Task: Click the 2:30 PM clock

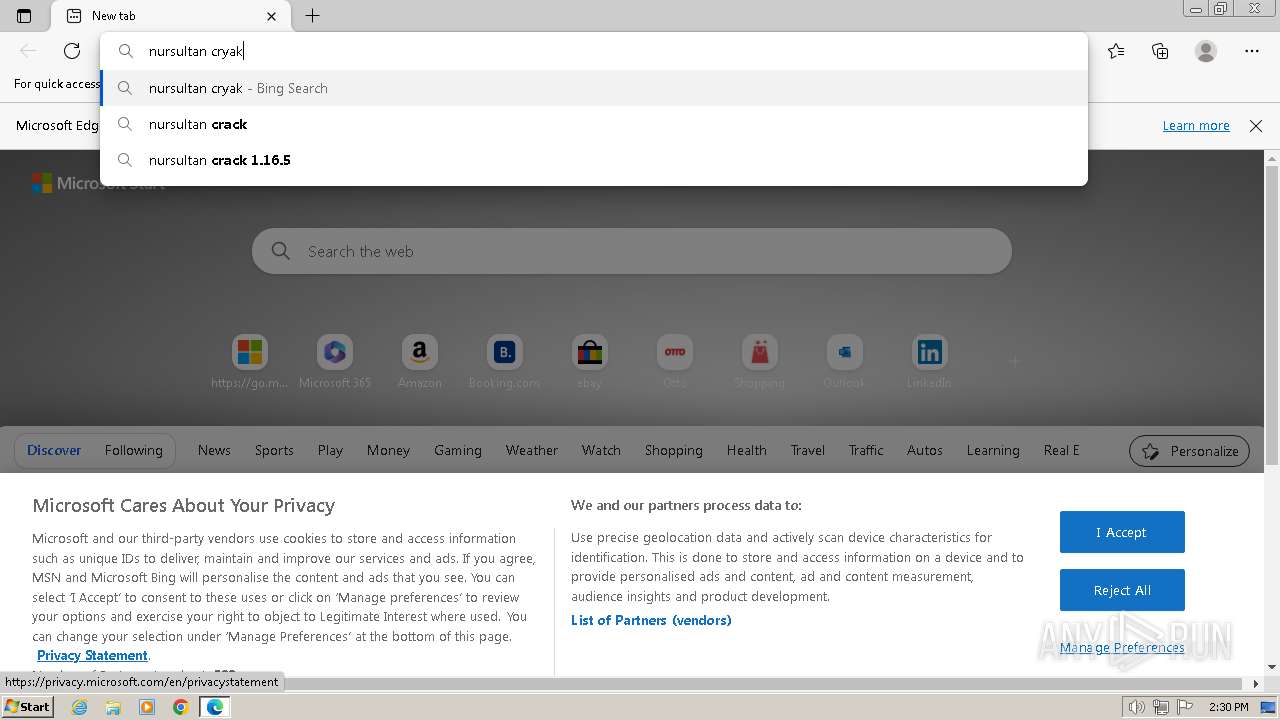Action: pos(1228,707)
